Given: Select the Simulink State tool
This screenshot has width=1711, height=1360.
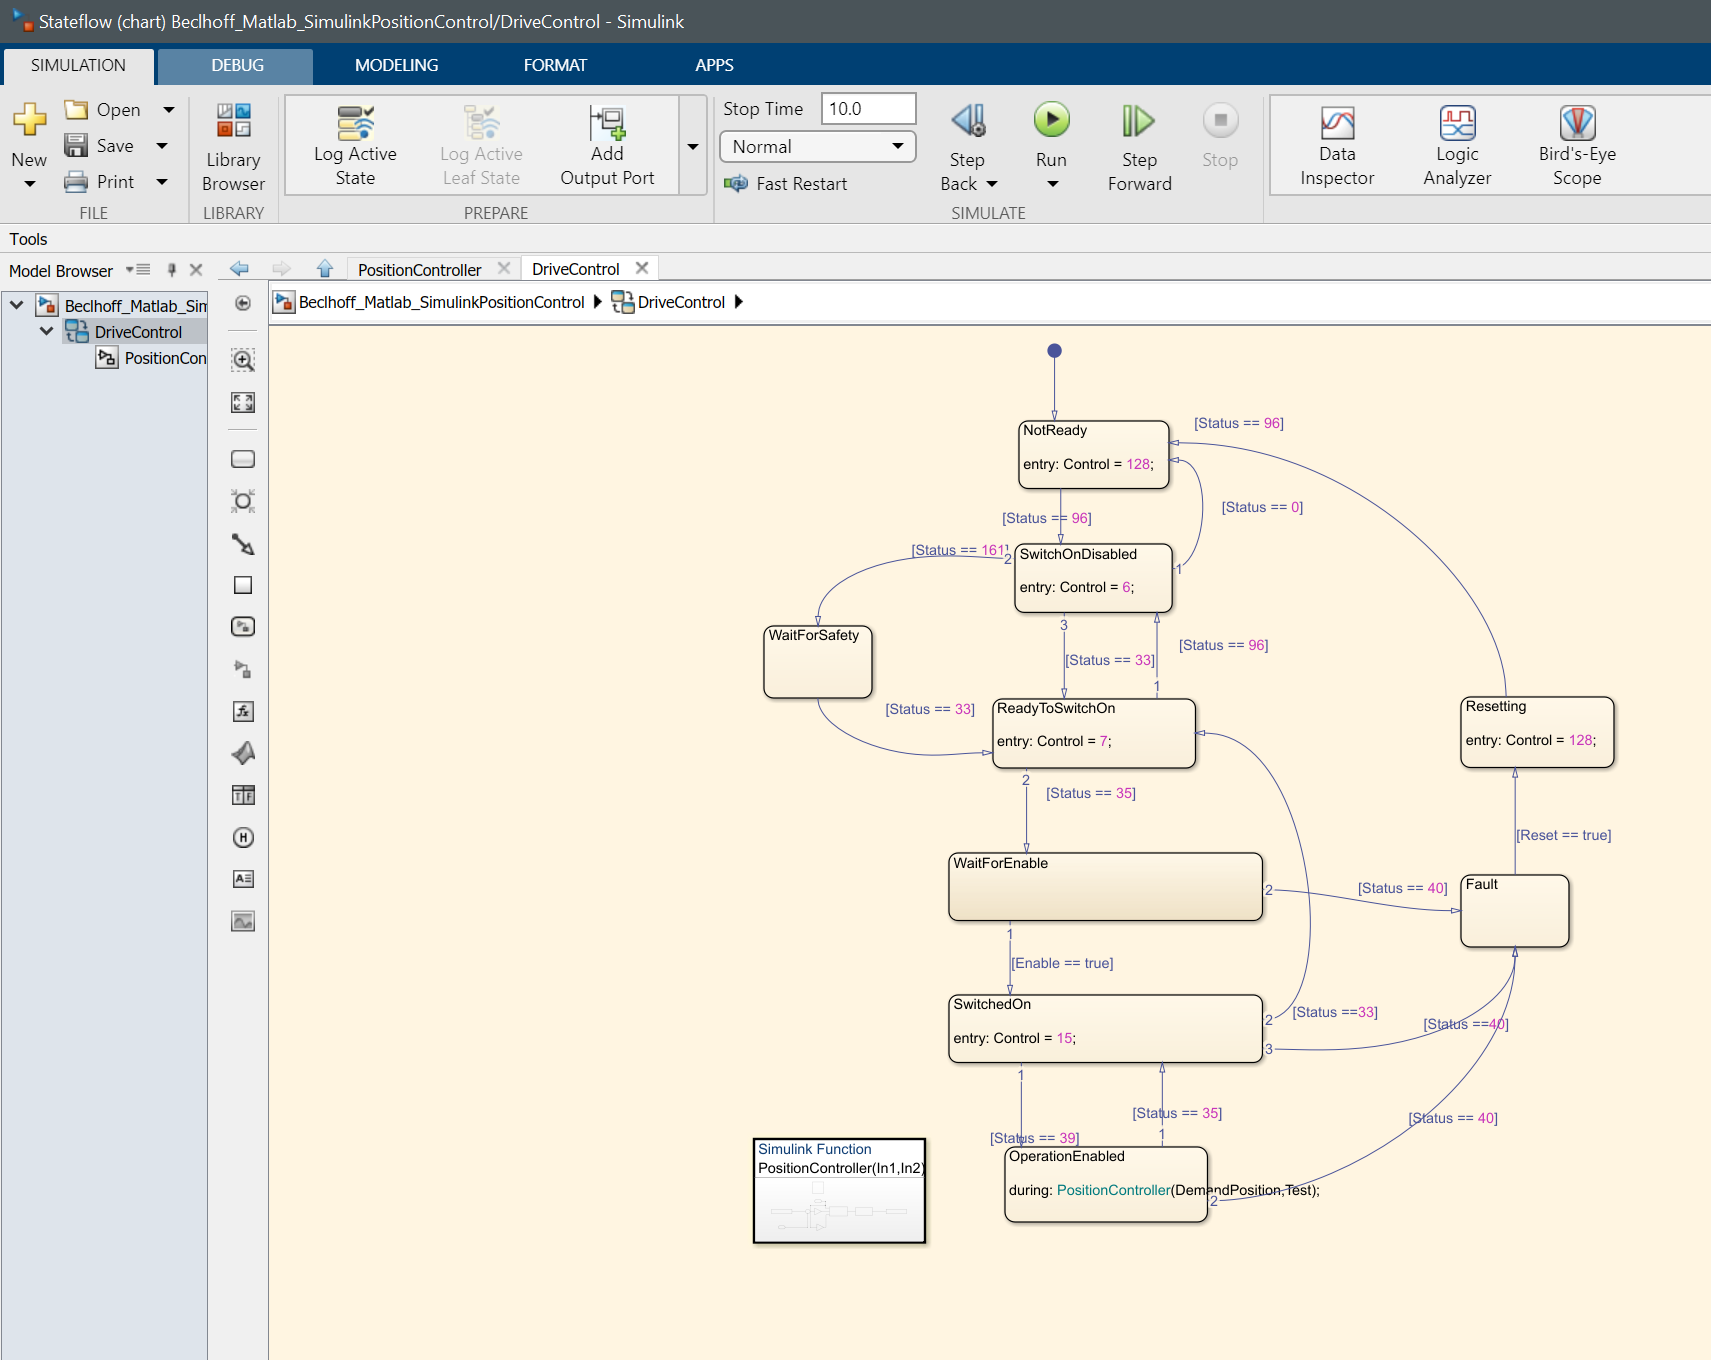Looking at the screenshot, I should coord(243,627).
